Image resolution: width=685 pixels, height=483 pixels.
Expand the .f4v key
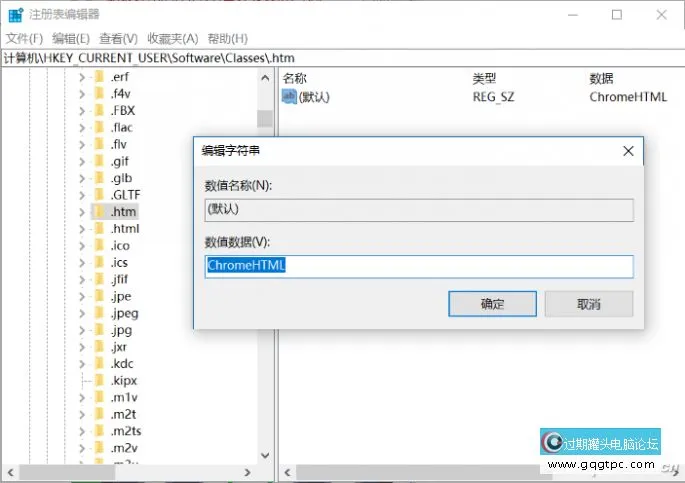[x=82, y=94]
